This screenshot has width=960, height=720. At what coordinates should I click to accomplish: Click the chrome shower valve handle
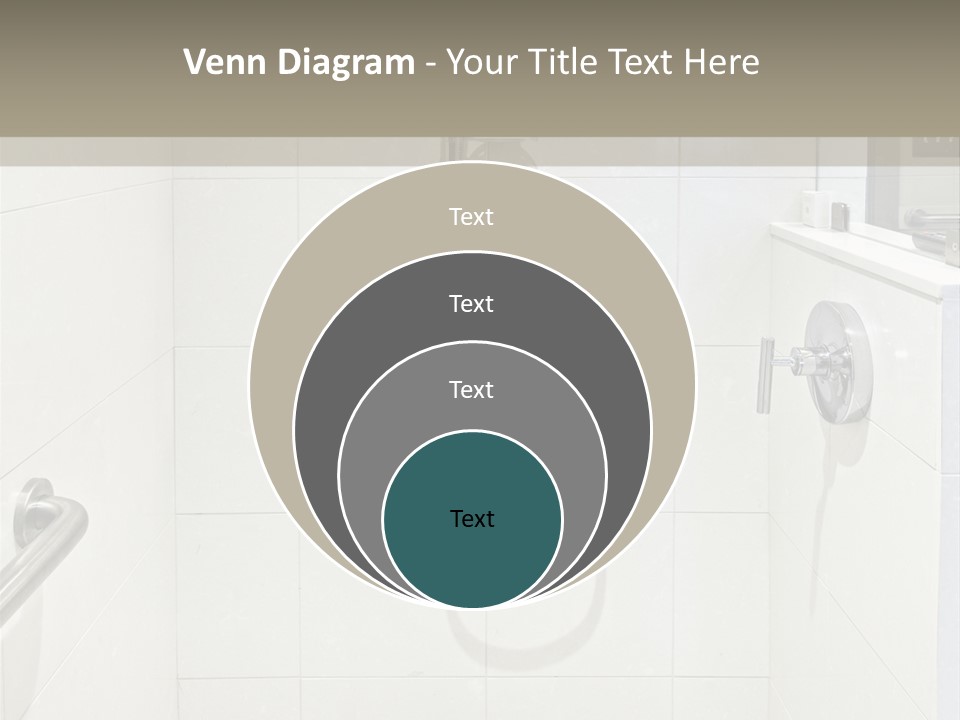pos(768,375)
